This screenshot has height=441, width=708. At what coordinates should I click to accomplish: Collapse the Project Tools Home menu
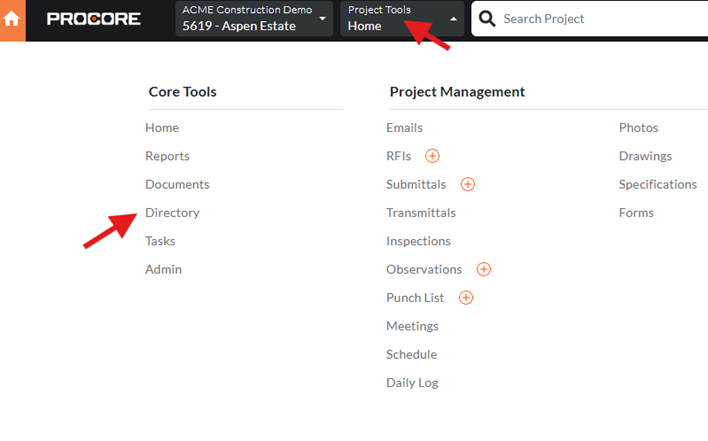pos(402,19)
